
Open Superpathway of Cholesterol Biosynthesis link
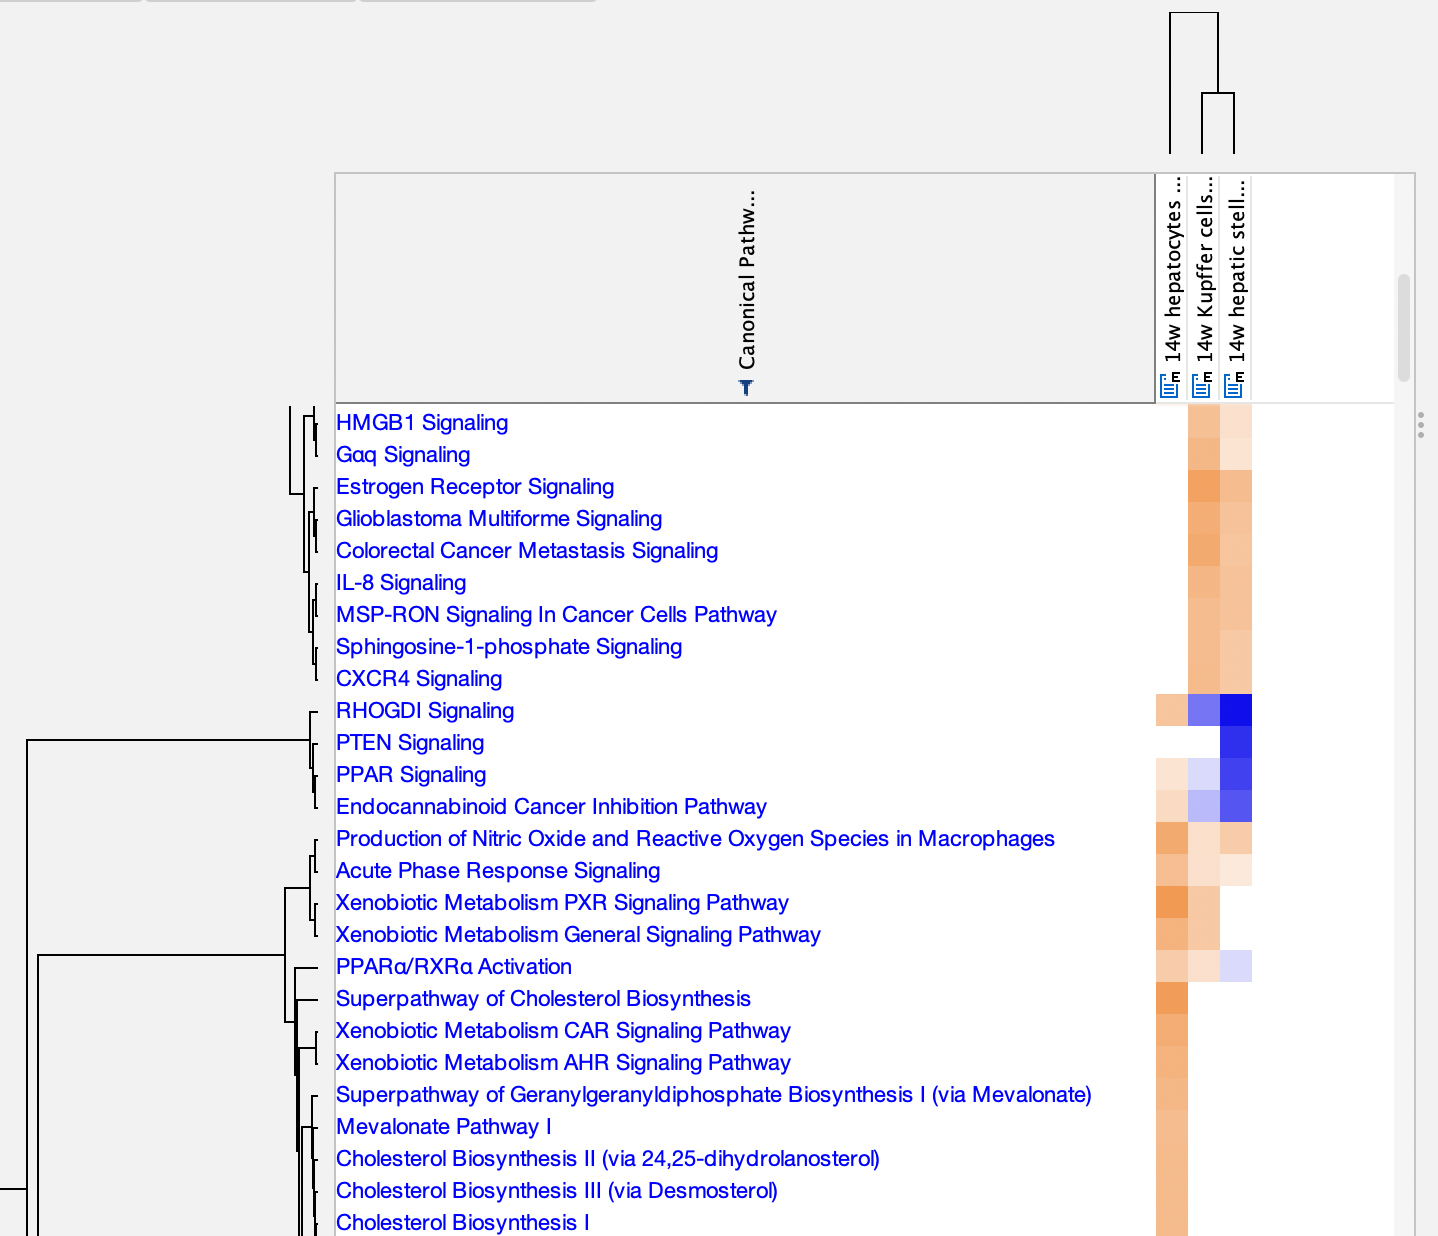coord(543,998)
